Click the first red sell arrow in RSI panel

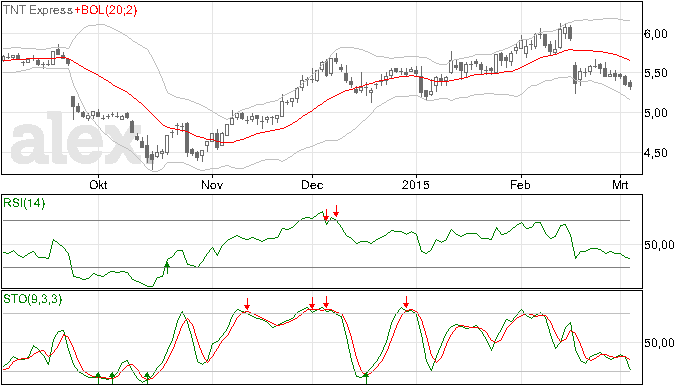(x=326, y=215)
